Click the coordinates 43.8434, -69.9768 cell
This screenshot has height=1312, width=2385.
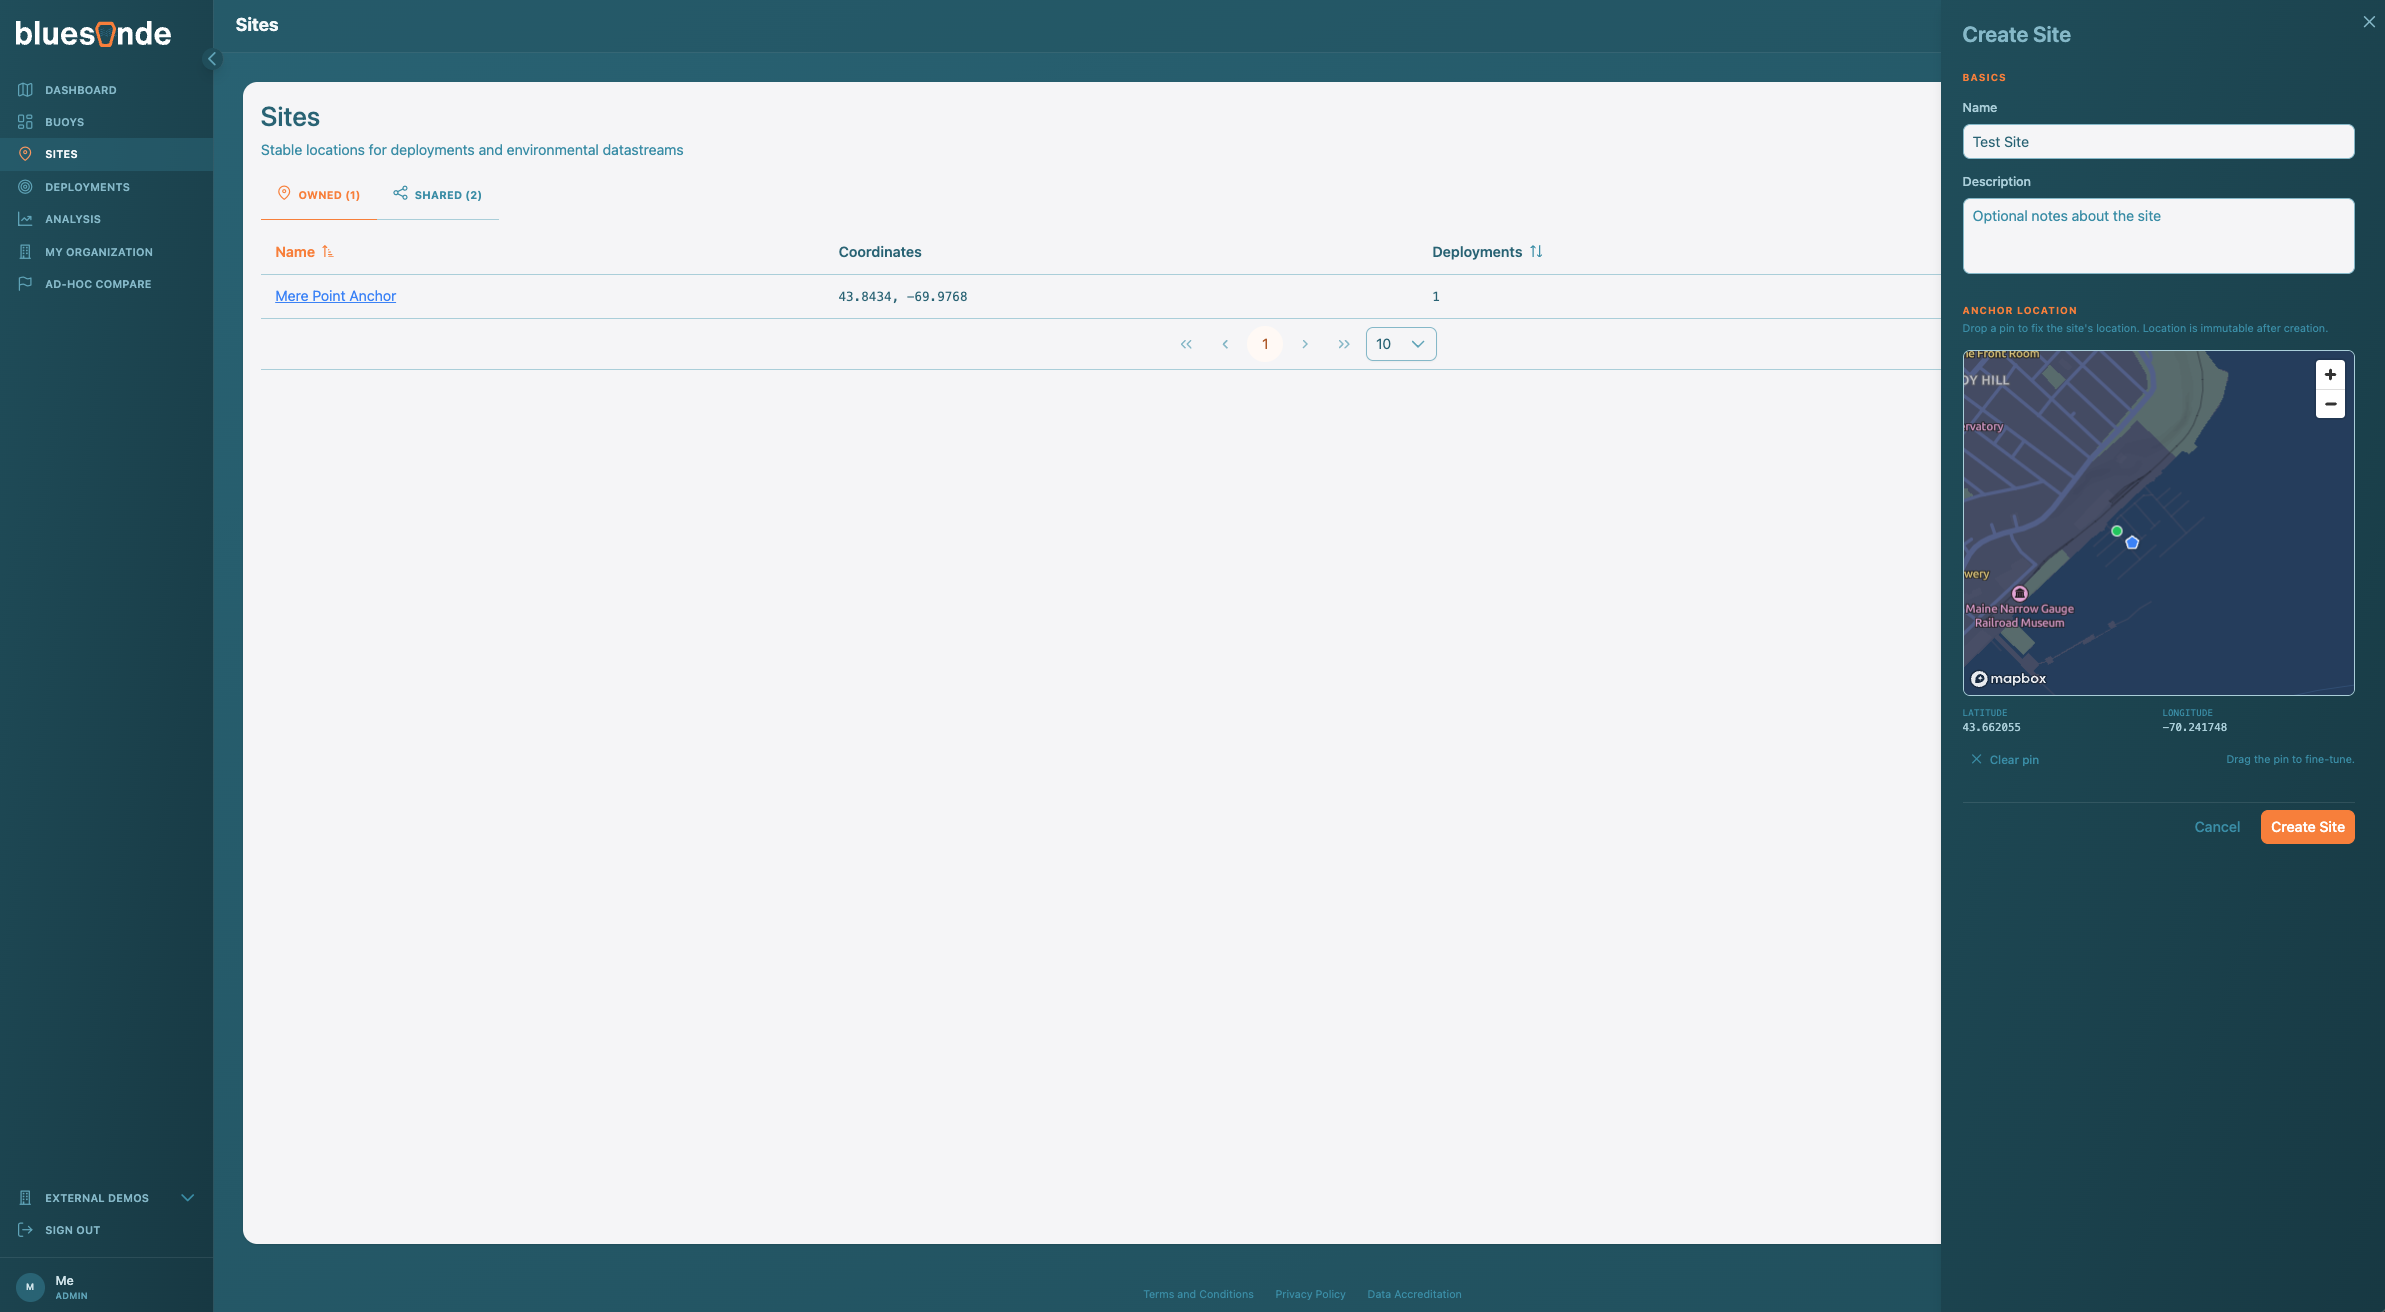(902, 297)
